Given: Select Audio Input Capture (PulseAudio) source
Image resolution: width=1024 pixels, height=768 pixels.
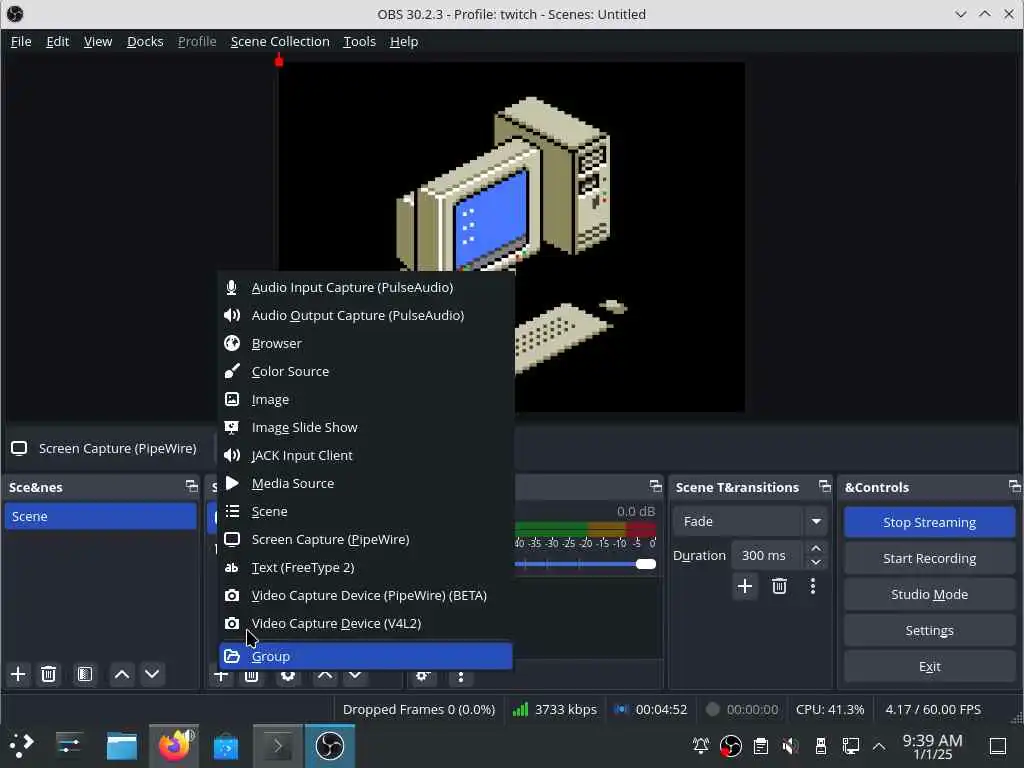Looking at the screenshot, I should click(x=366, y=287).
